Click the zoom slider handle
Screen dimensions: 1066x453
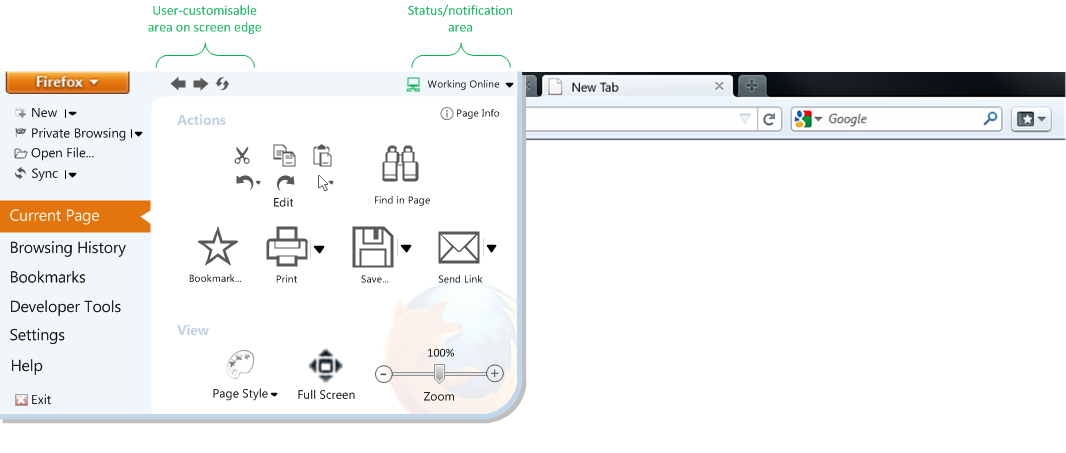click(x=438, y=373)
